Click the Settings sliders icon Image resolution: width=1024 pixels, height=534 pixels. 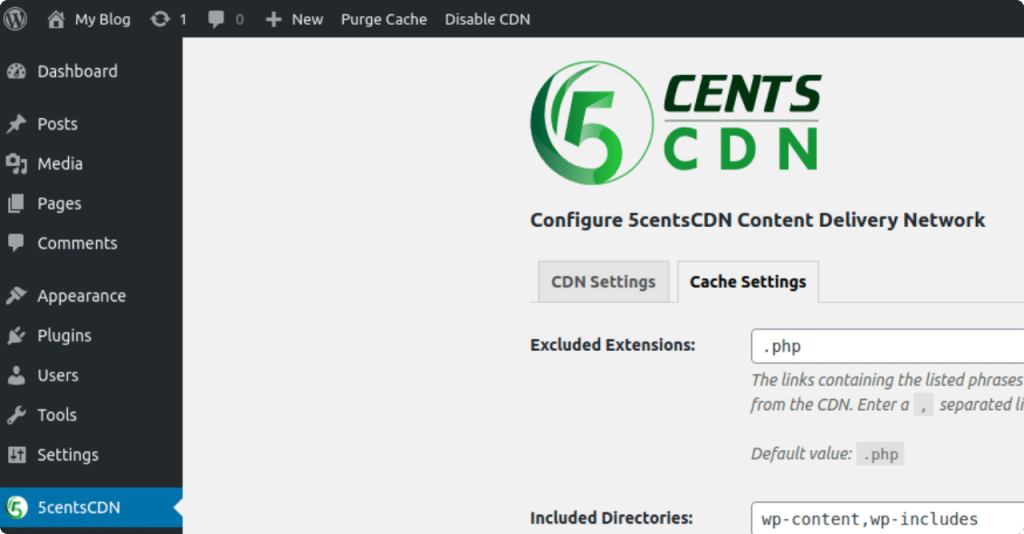[x=16, y=454]
